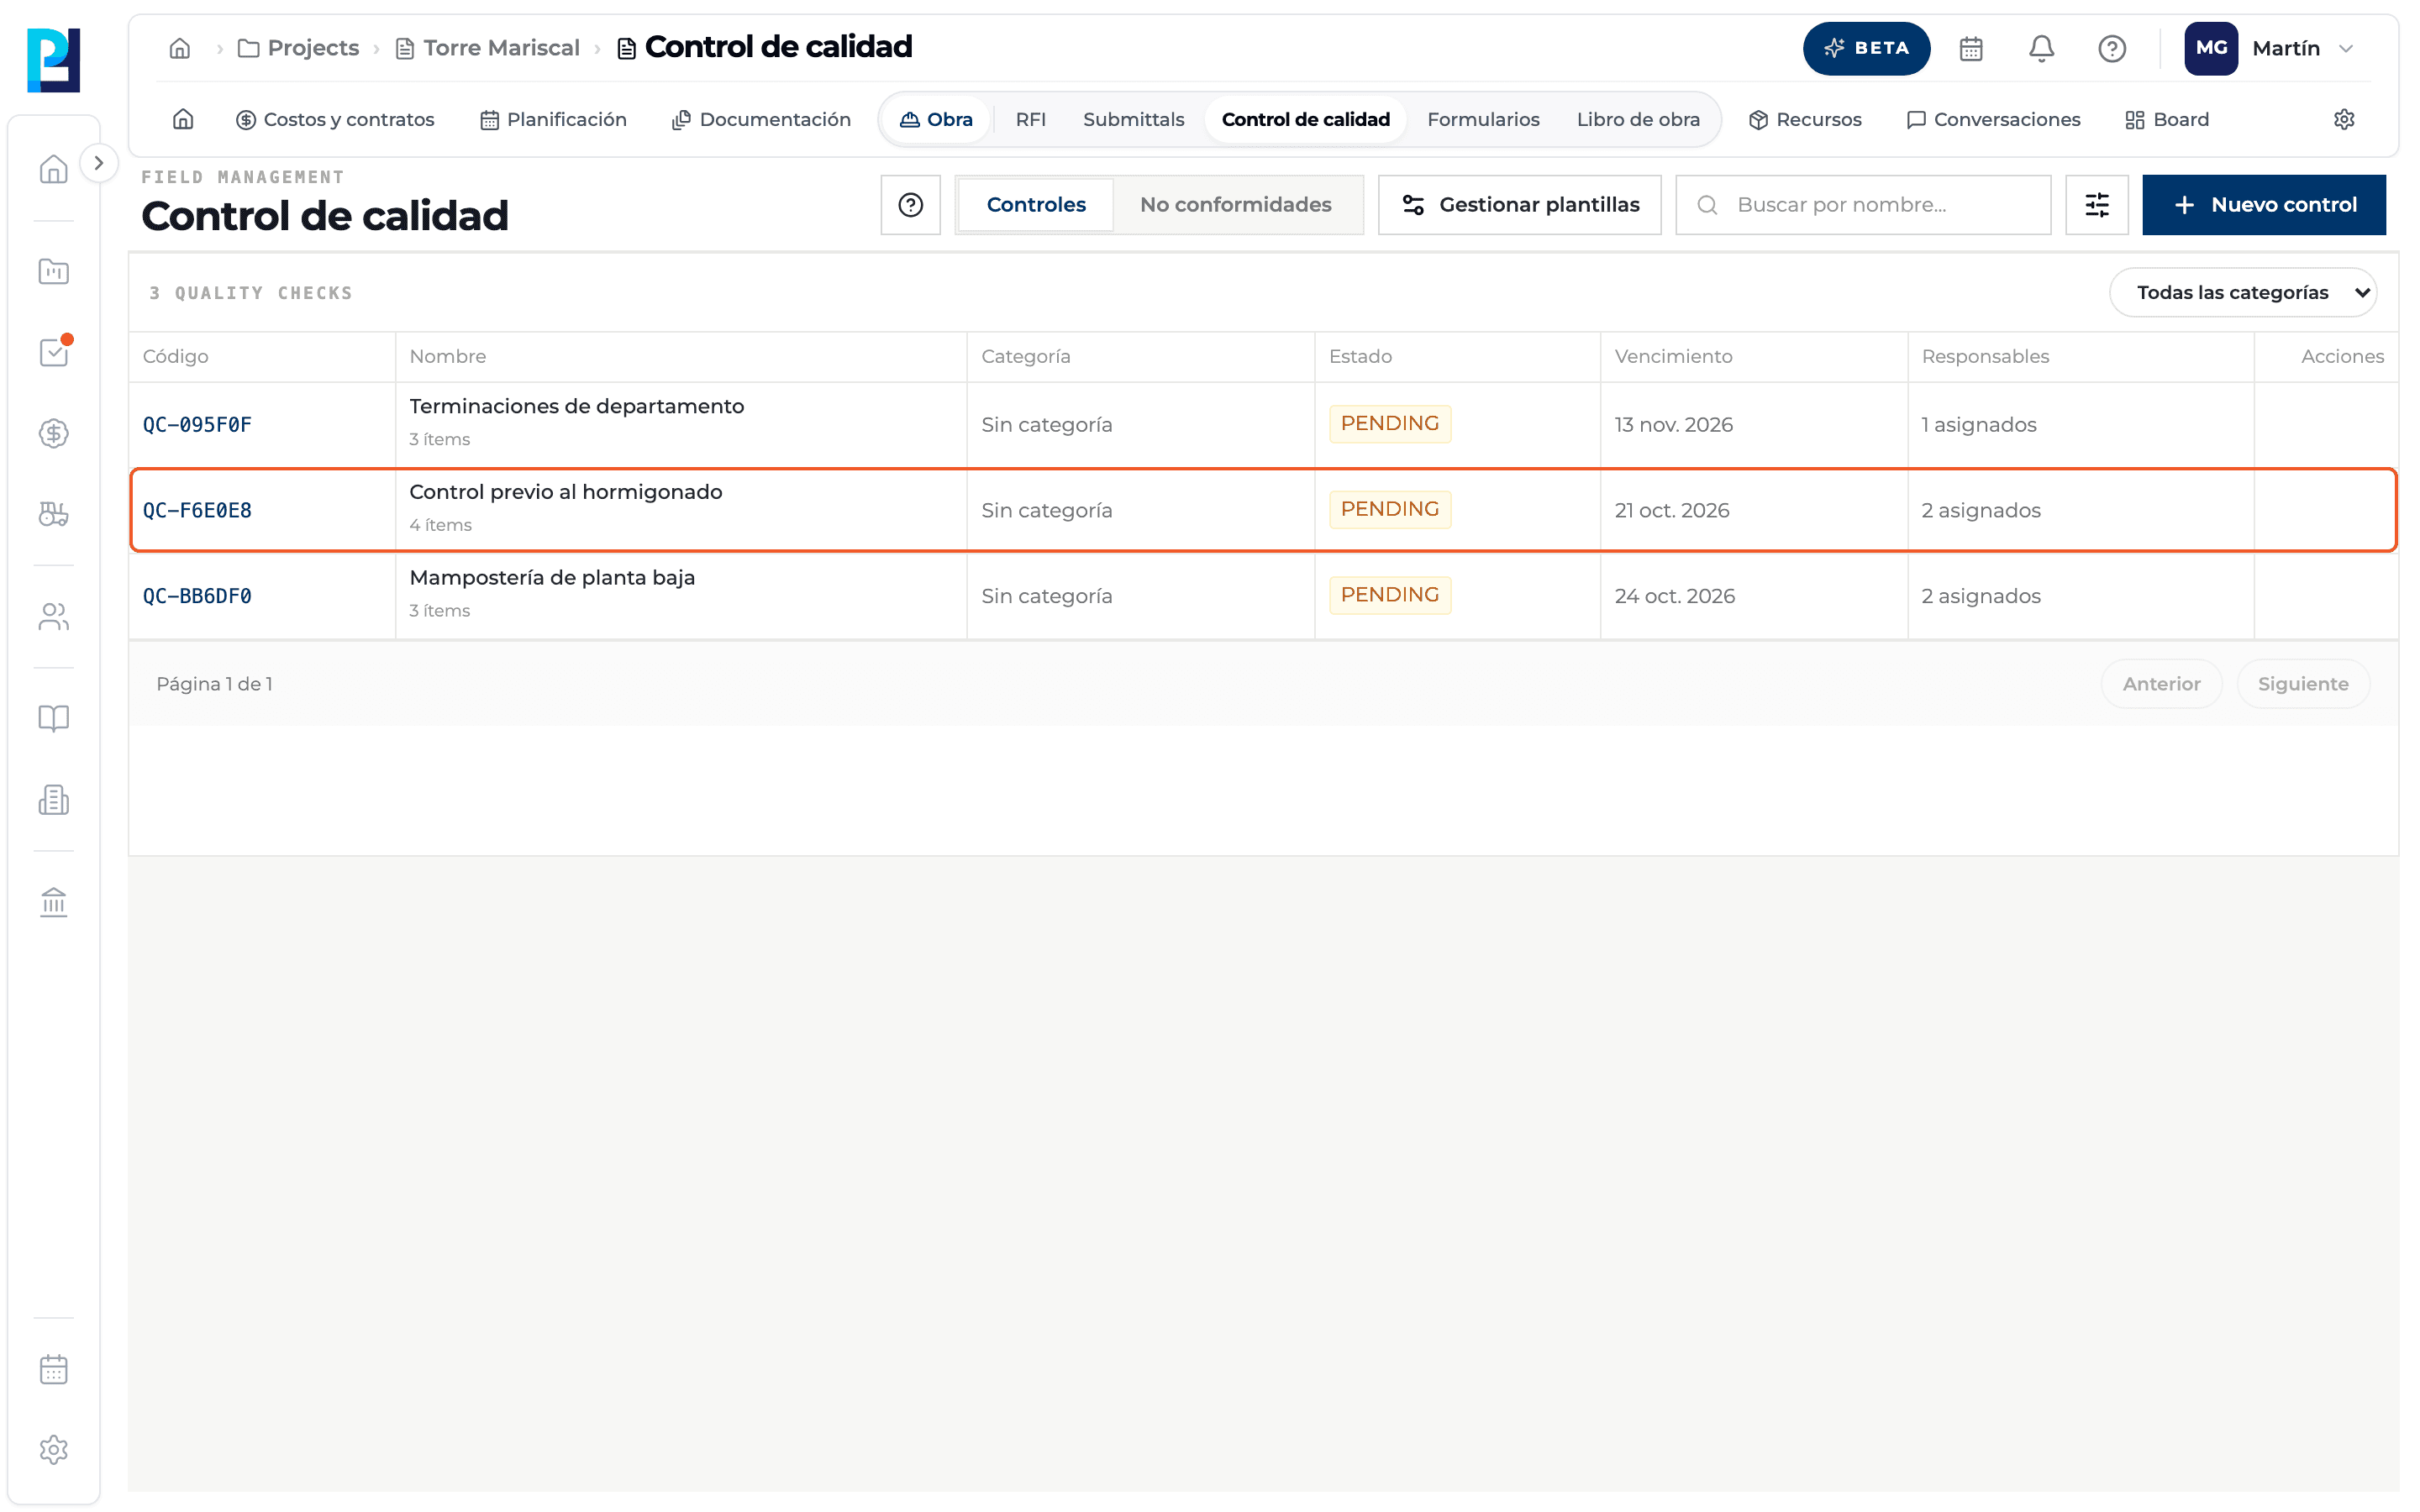
Task: Switch to the RFI tab
Action: pyautogui.click(x=1030, y=120)
